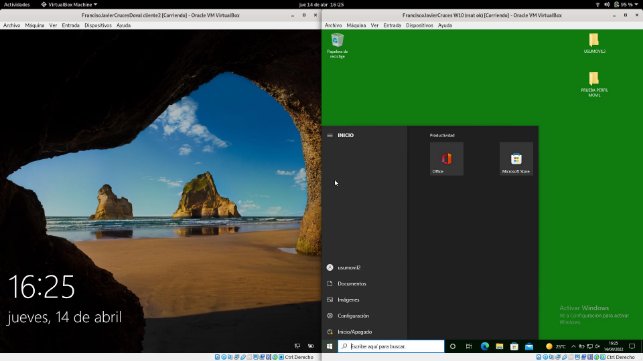Open Archivo menu in the W10 window
Viewport: 643px width, 361px height.
tap(333, 25)
